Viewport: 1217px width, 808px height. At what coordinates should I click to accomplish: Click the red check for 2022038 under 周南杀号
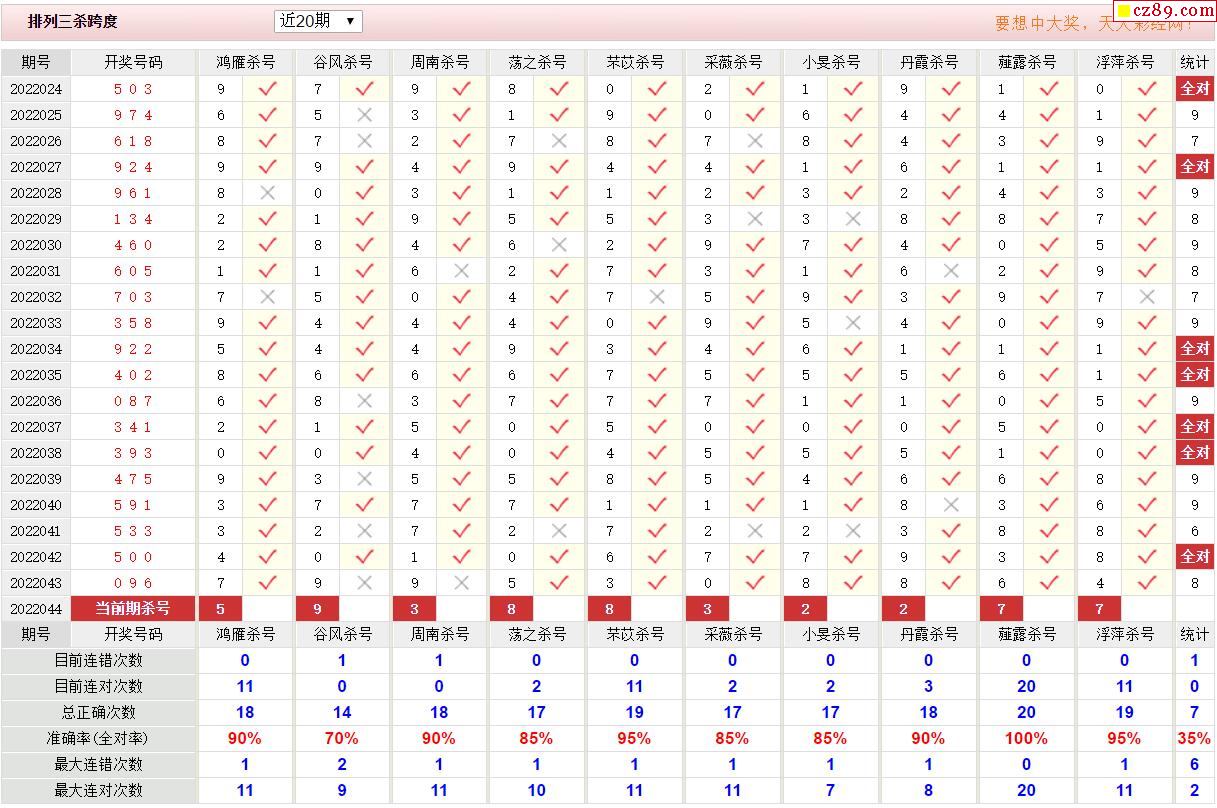(461, 453)
